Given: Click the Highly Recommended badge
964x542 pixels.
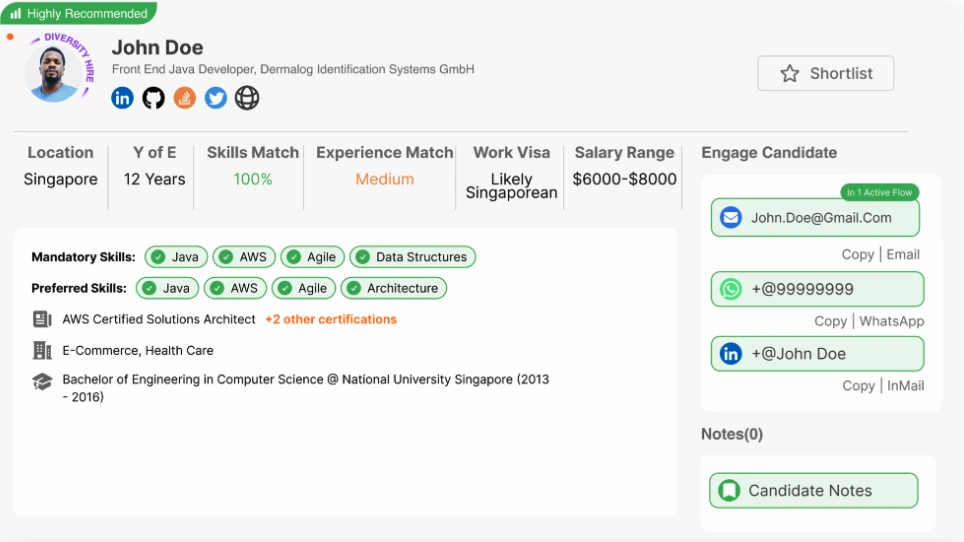Looking at the screenshot, I should [x=79, y=14].
